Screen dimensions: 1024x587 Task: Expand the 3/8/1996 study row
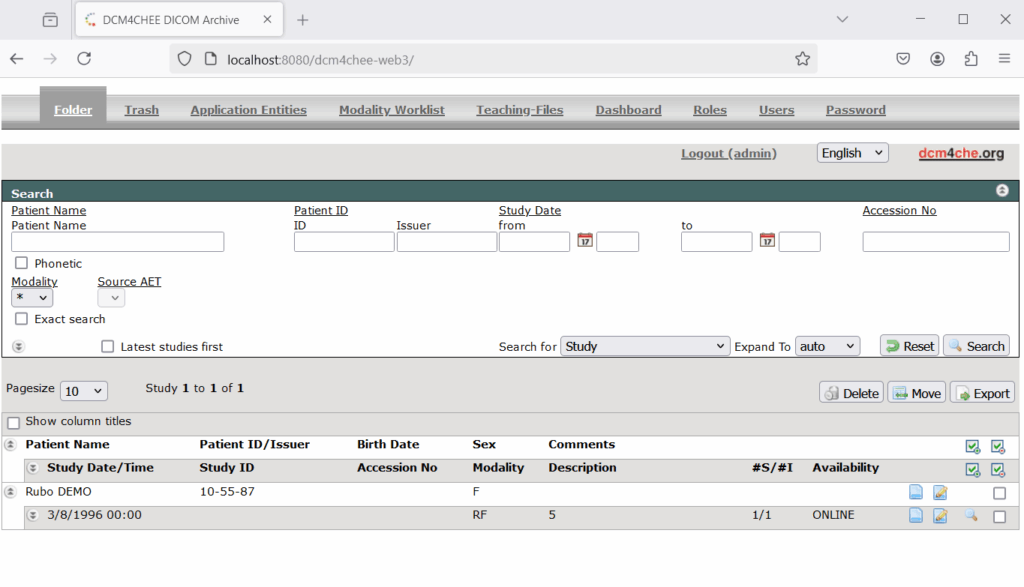pyautogui.click(x=33, y=515)
